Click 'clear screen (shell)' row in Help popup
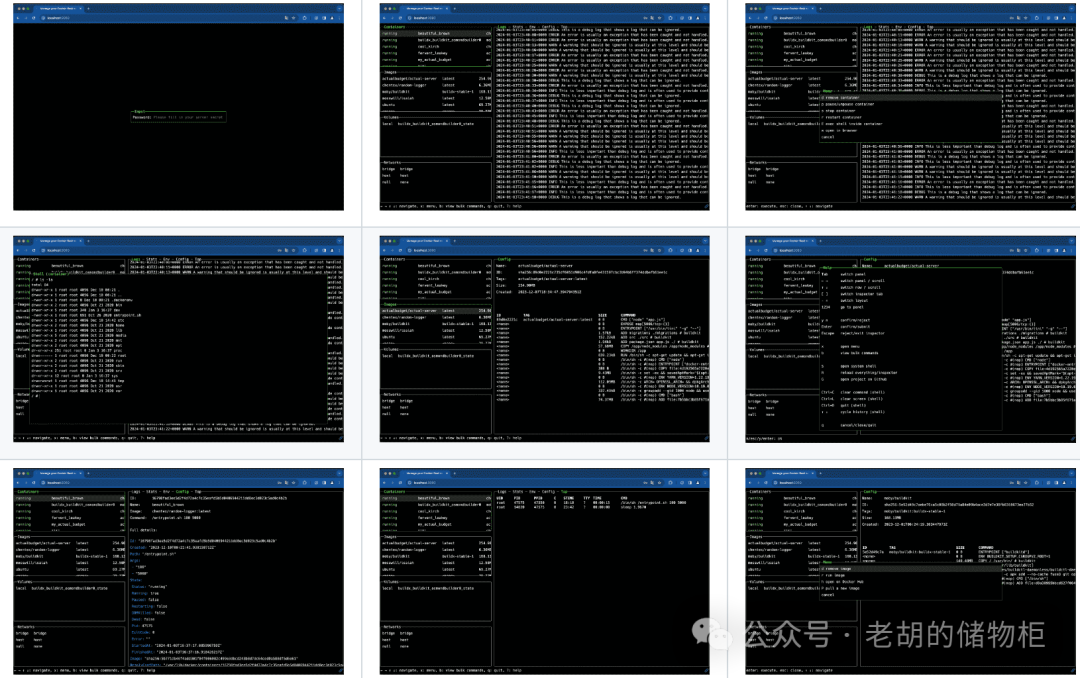Image resolution: width=1080 pixels, height=678 pixels. click(911, 399)
